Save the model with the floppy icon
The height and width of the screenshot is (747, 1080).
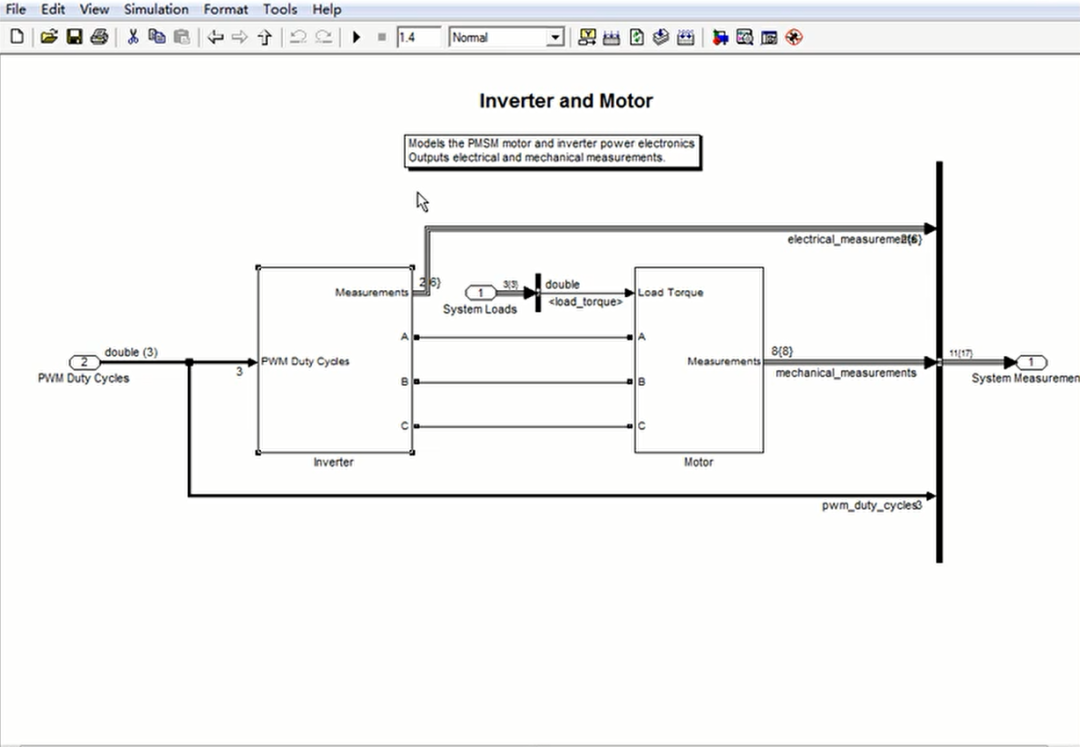tap(74, 37)
